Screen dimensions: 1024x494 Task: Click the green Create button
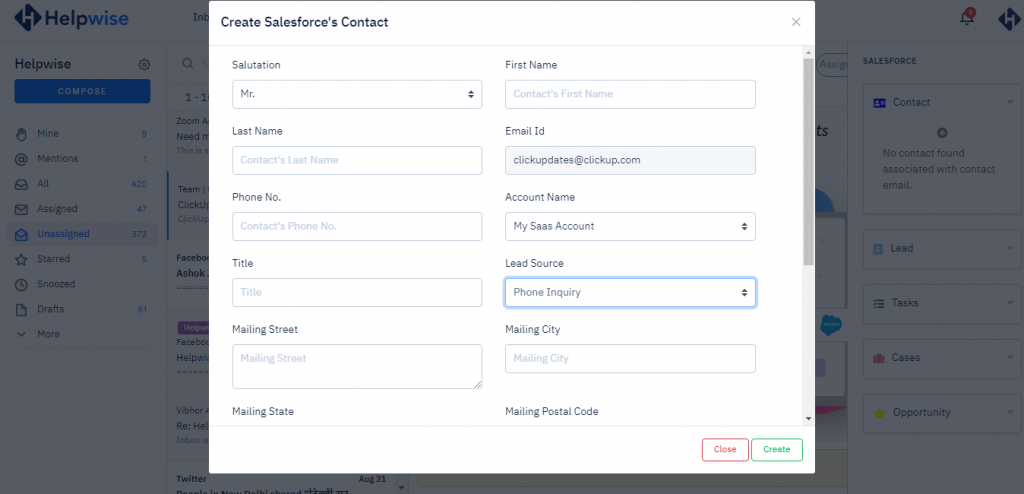coord(776,450)
